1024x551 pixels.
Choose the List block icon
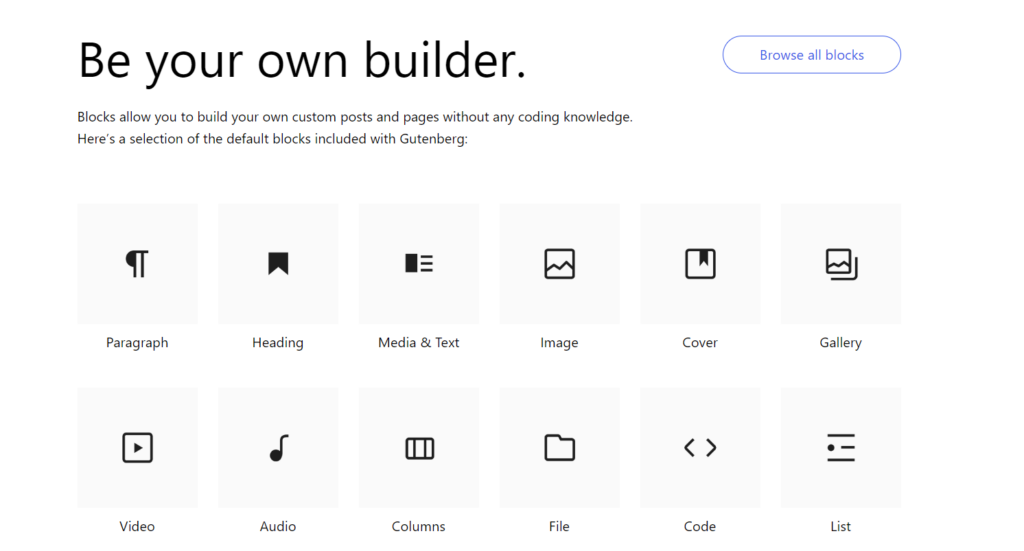click(x=841, y=448)
